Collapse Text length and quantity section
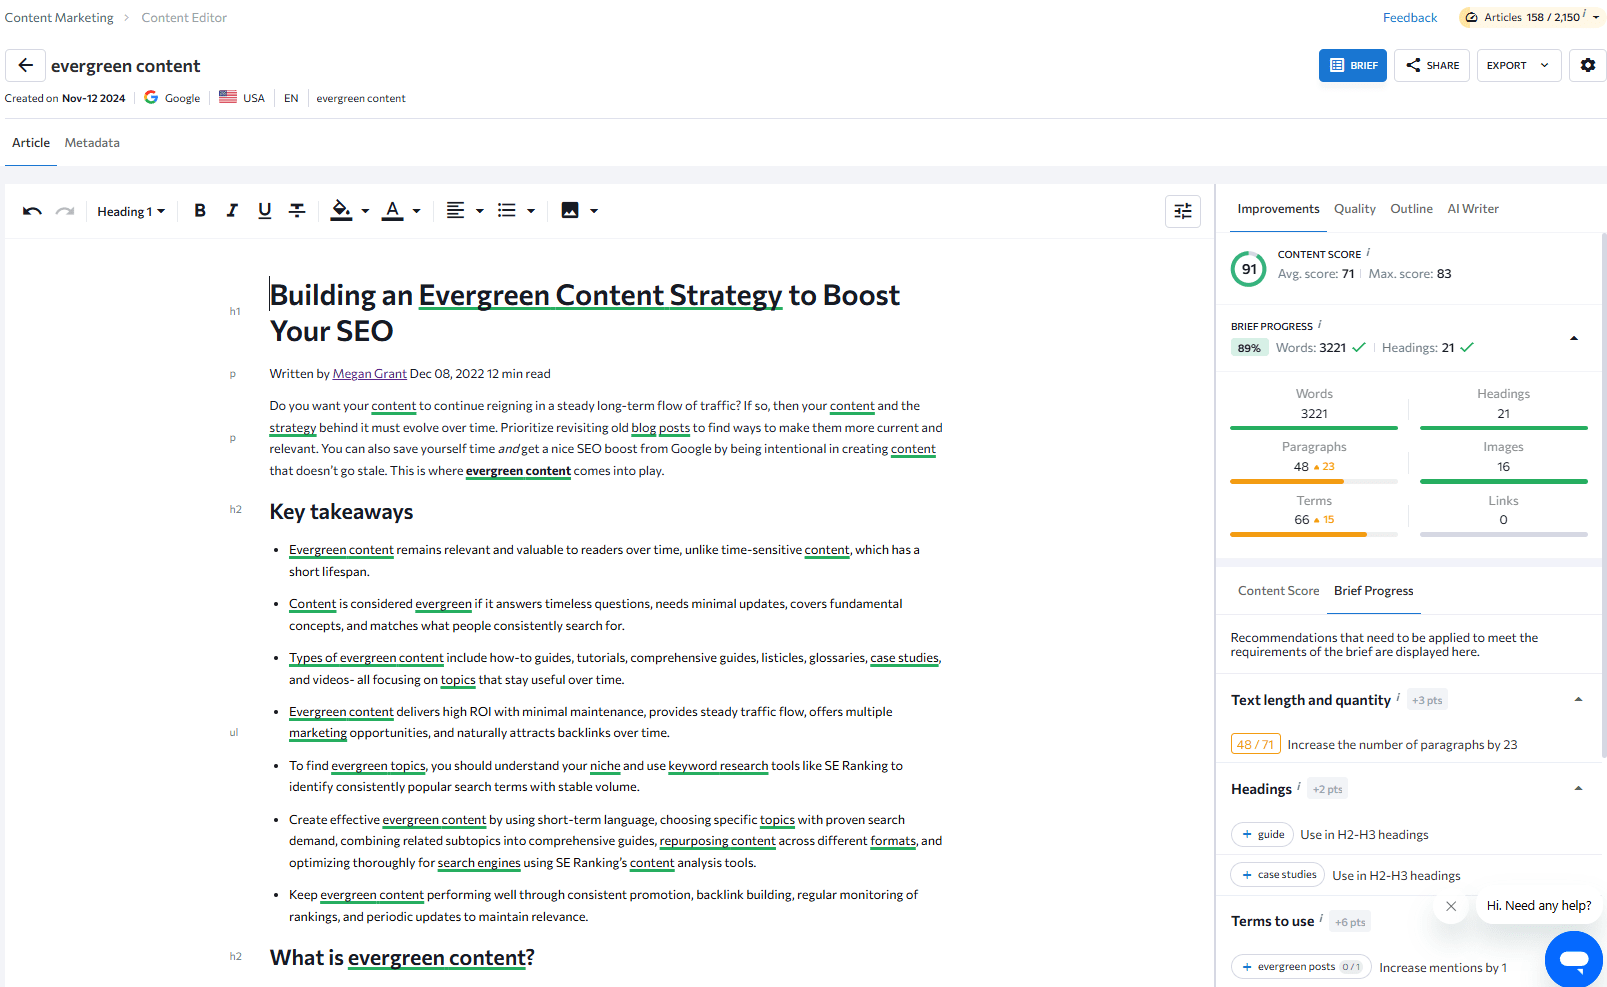This screenshot has width=1607, height=987. pos(1578,699)
